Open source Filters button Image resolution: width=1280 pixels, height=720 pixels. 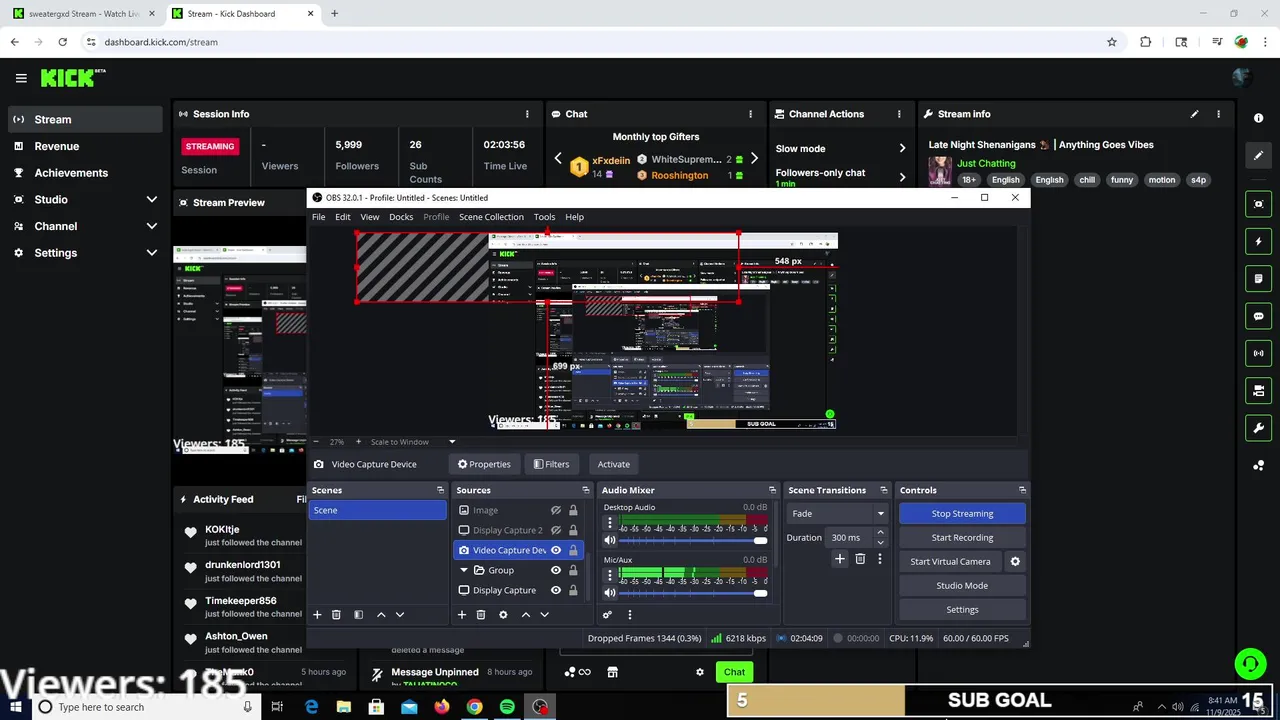tap(551, 464)
